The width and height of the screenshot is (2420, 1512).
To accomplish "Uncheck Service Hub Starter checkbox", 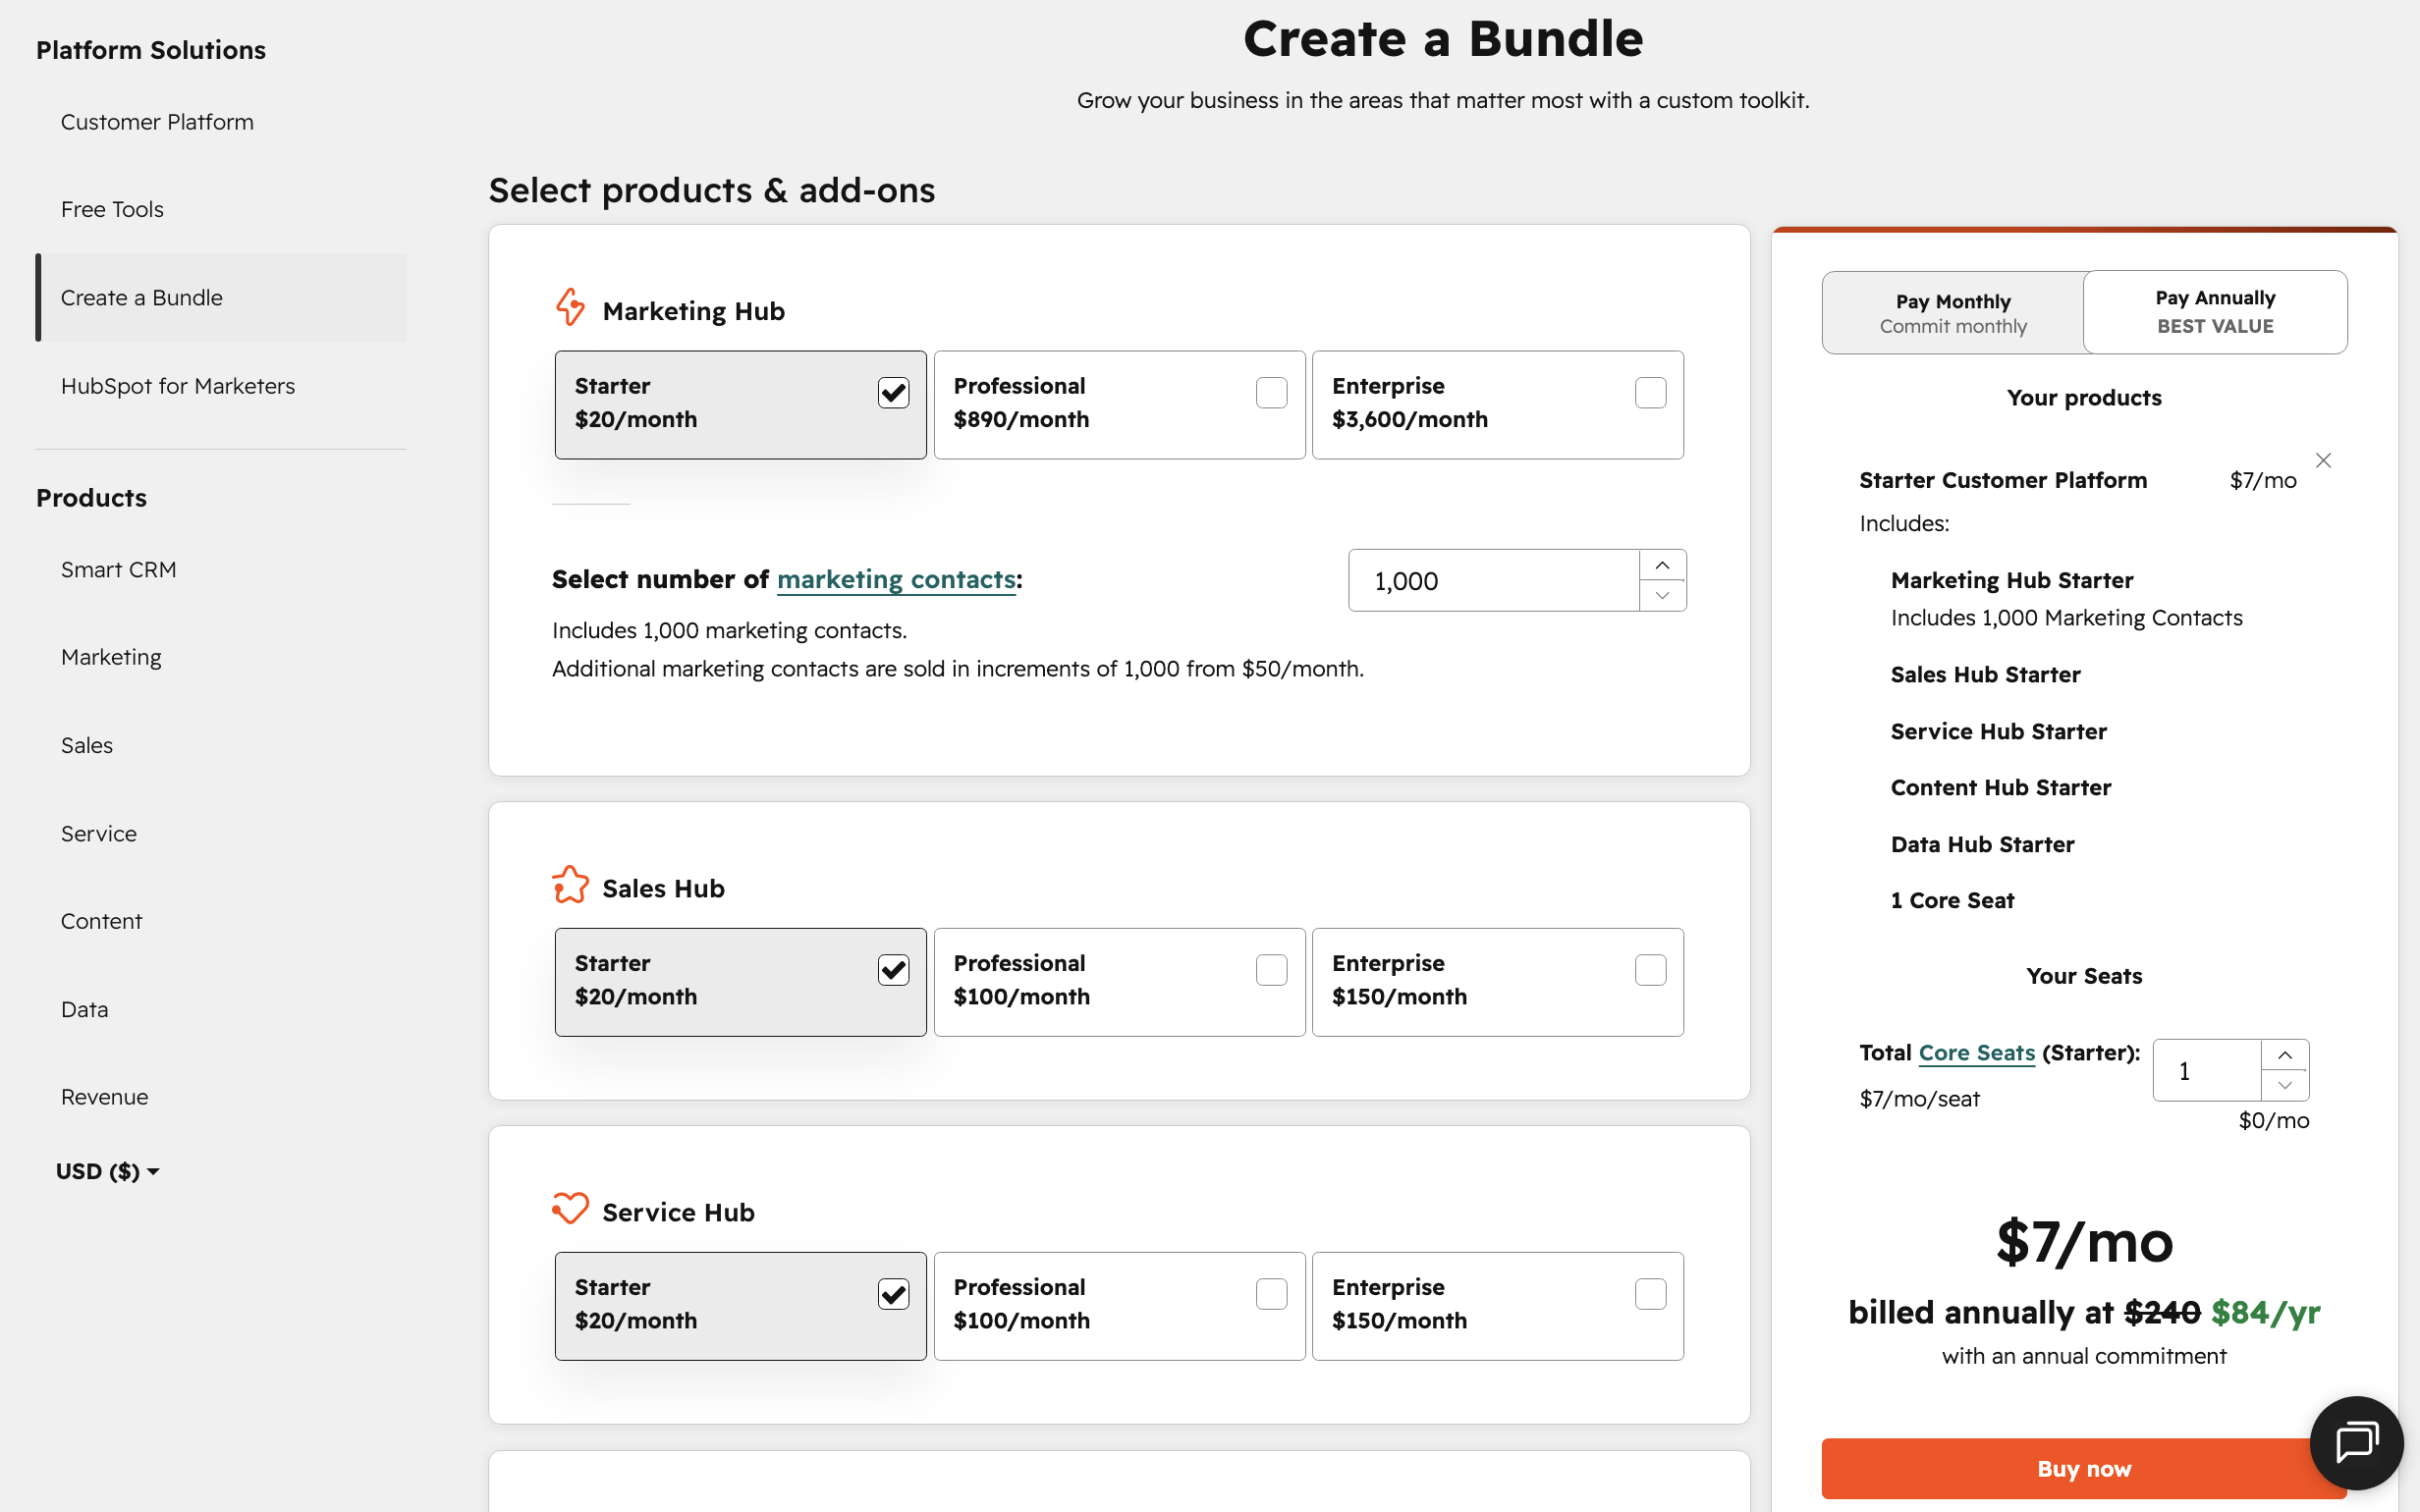I will point(893,1294).
